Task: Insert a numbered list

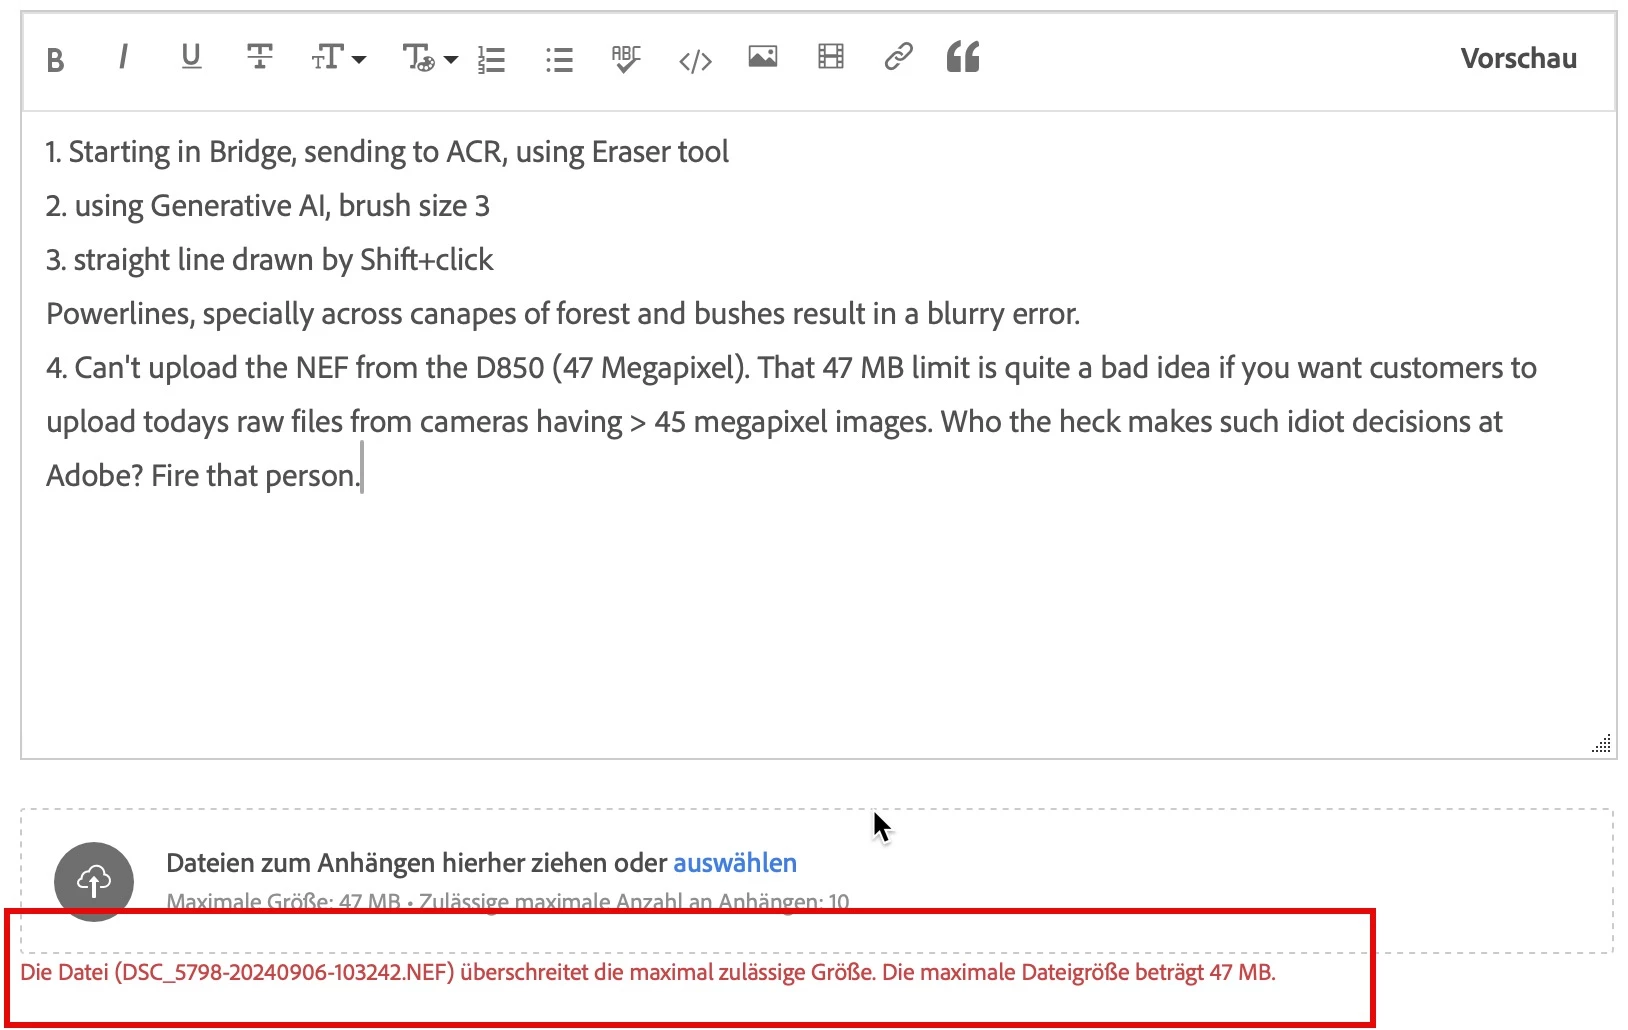Action: point(491,60)
